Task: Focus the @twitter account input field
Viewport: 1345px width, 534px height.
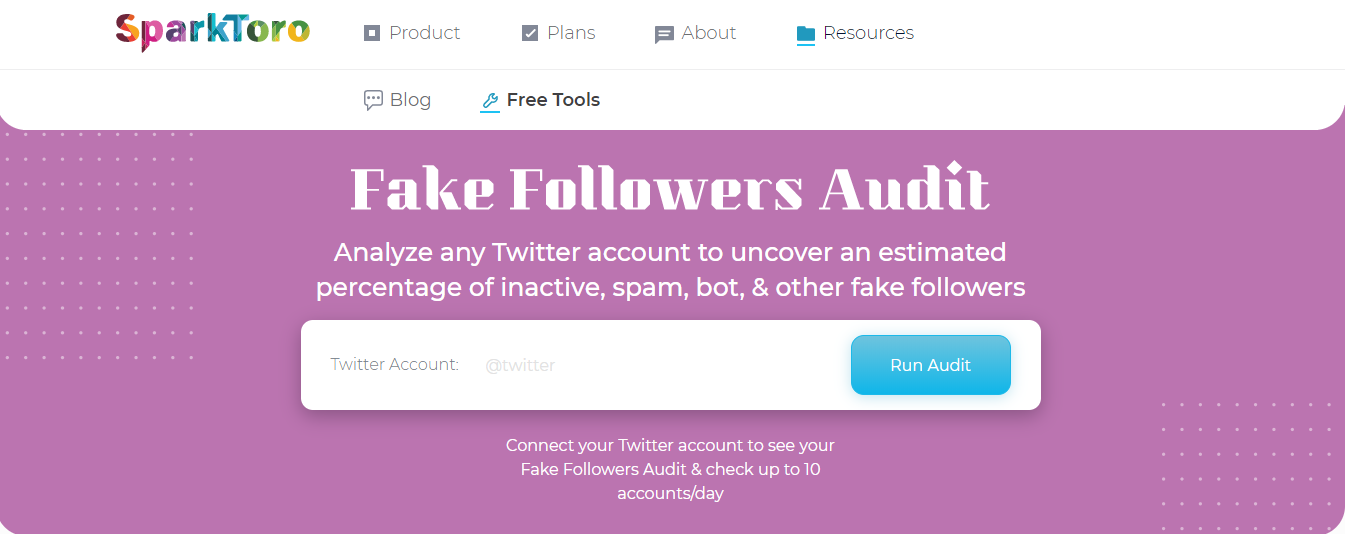Action: point(660,365)
